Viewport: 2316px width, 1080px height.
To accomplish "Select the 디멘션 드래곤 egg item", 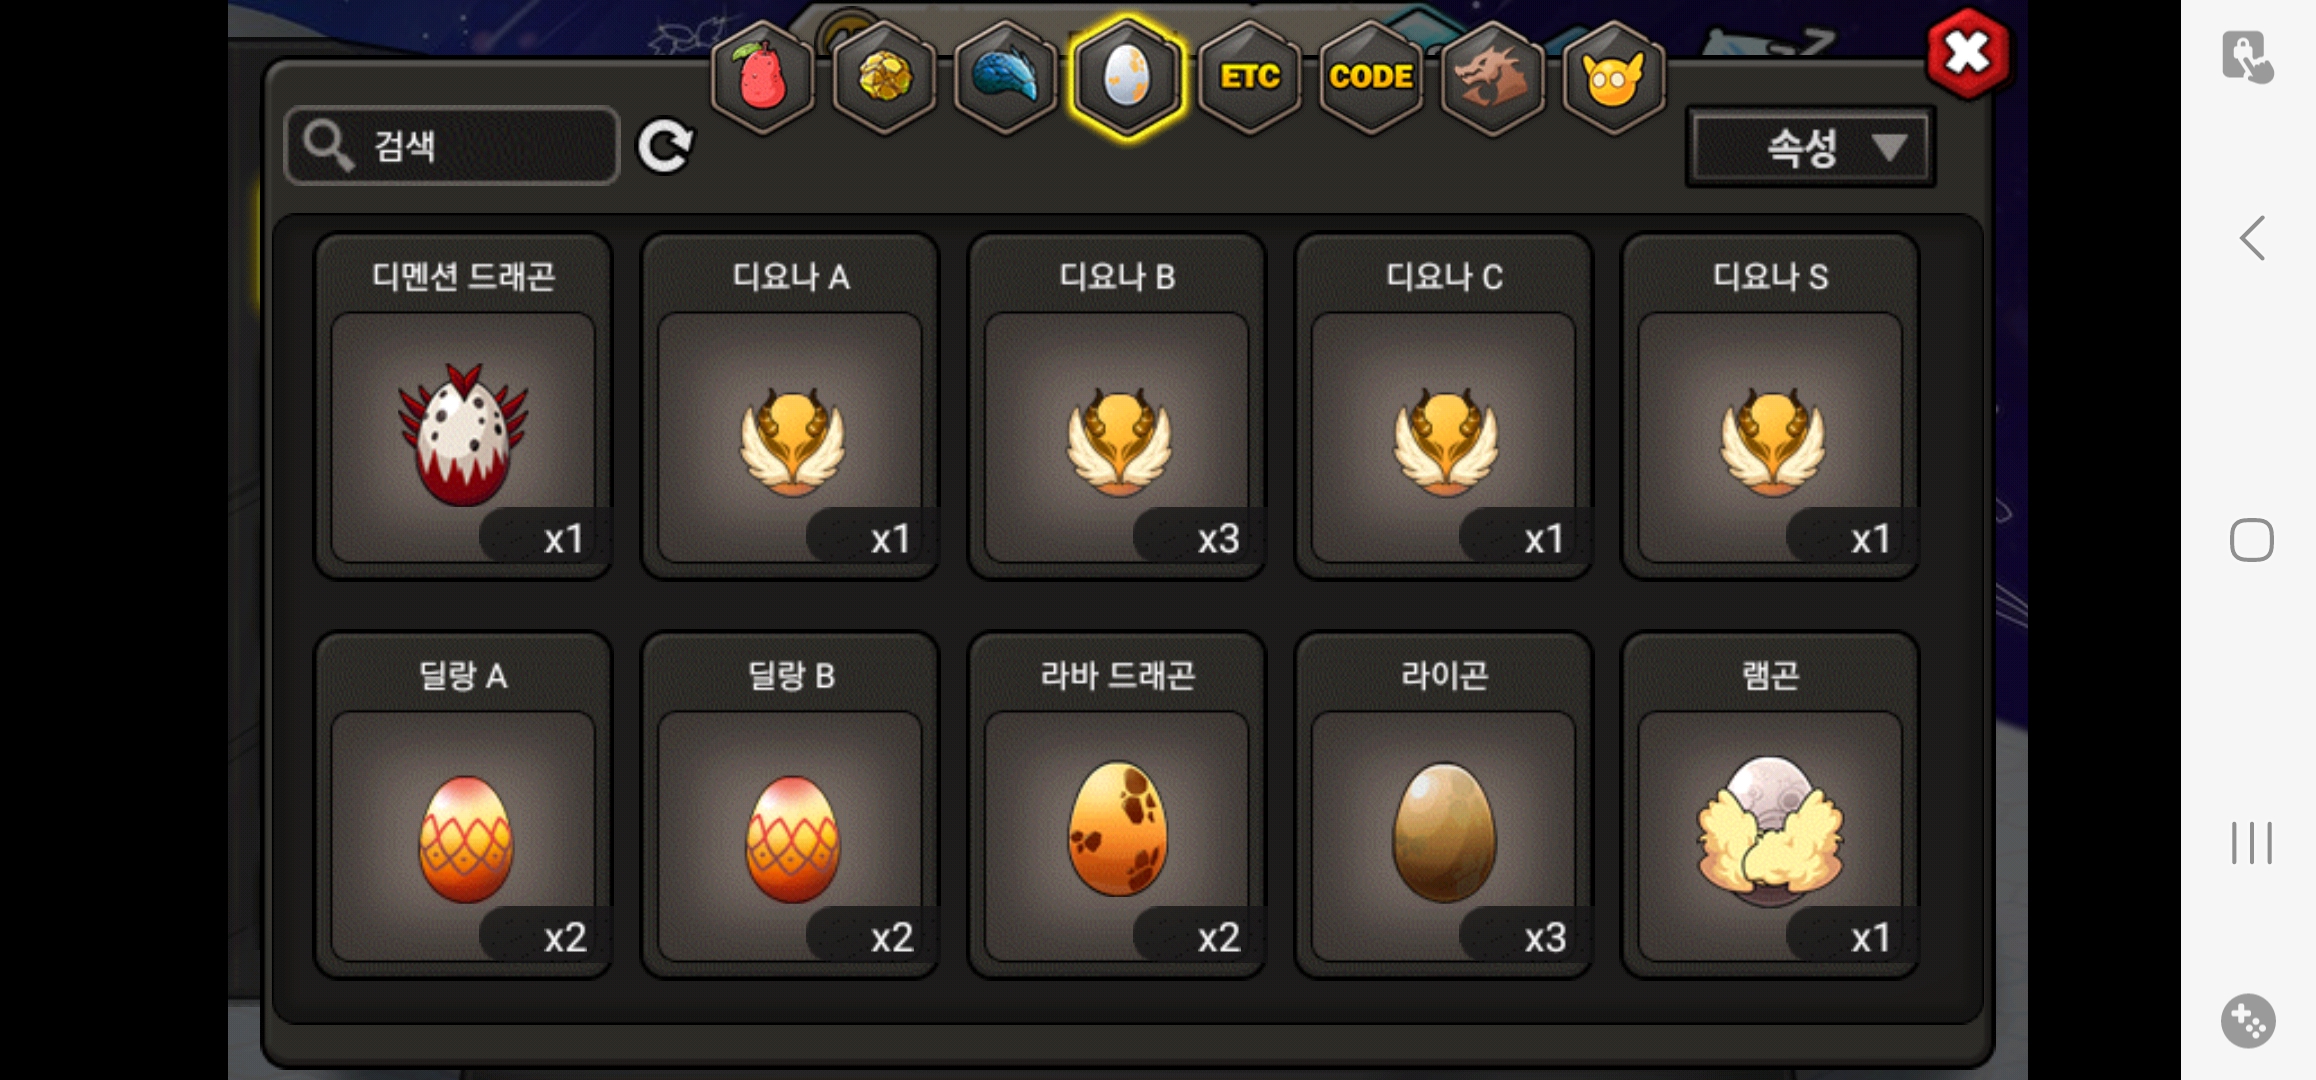I will click(x=463, y=406).
